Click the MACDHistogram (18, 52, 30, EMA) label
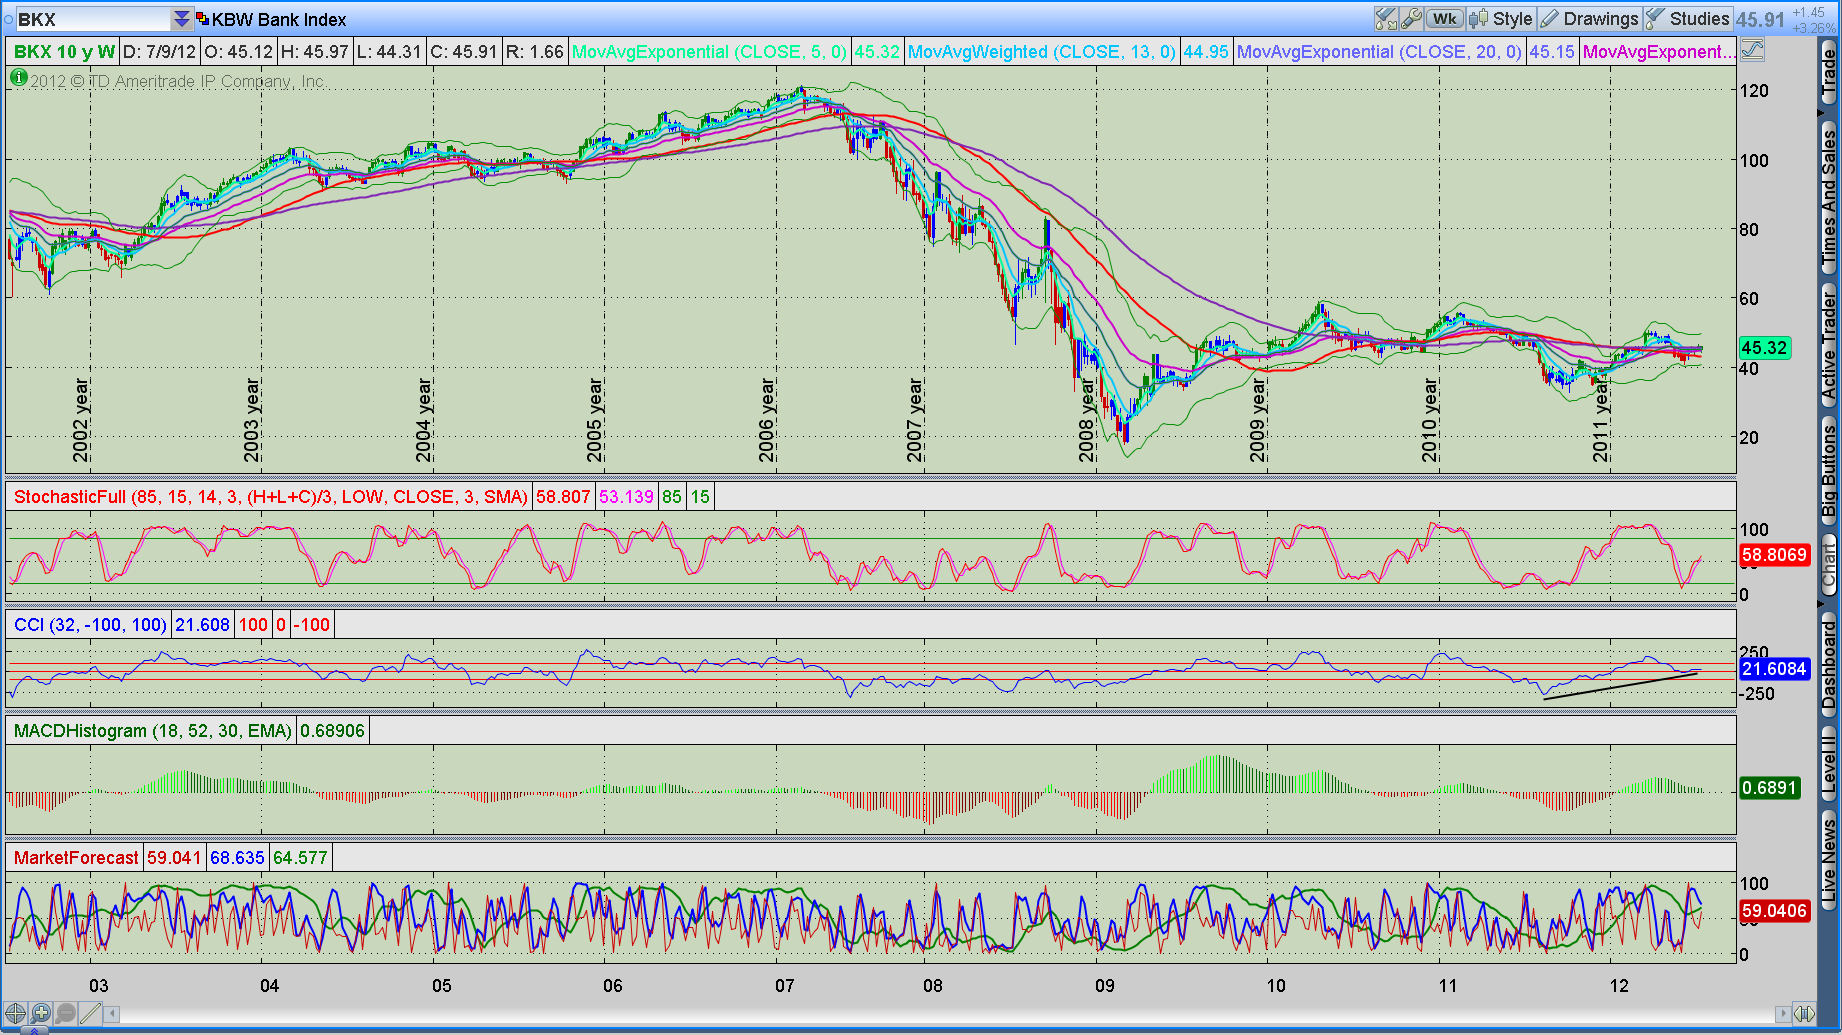1842x1035 pixels. point(153,731)
